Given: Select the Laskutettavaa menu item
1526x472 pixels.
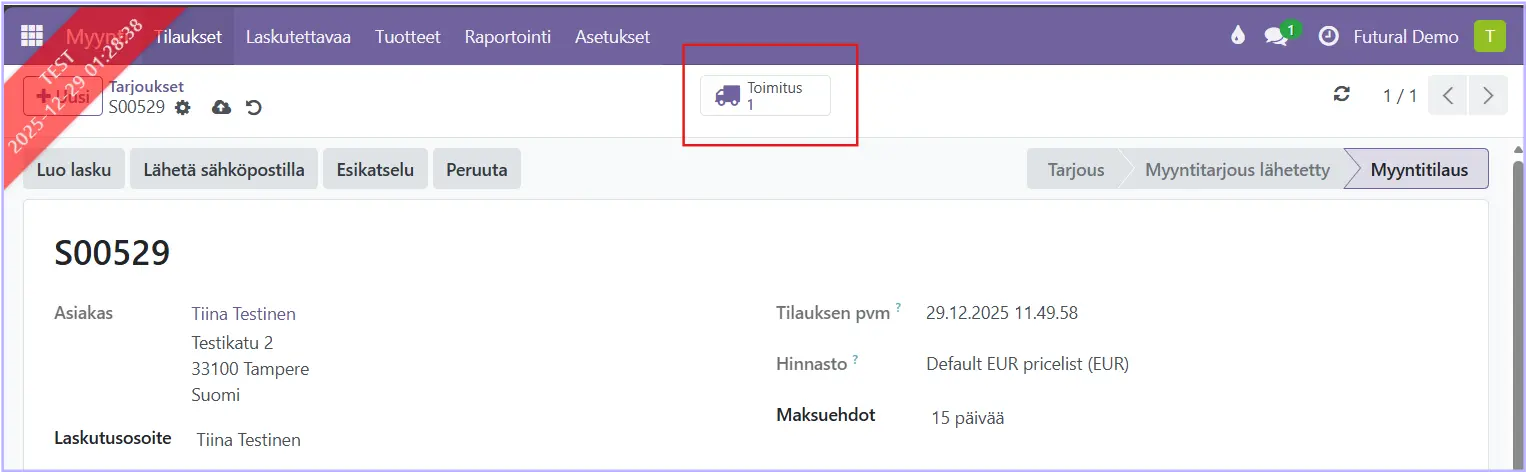Looking at the screenshot, I should [298, 36].
